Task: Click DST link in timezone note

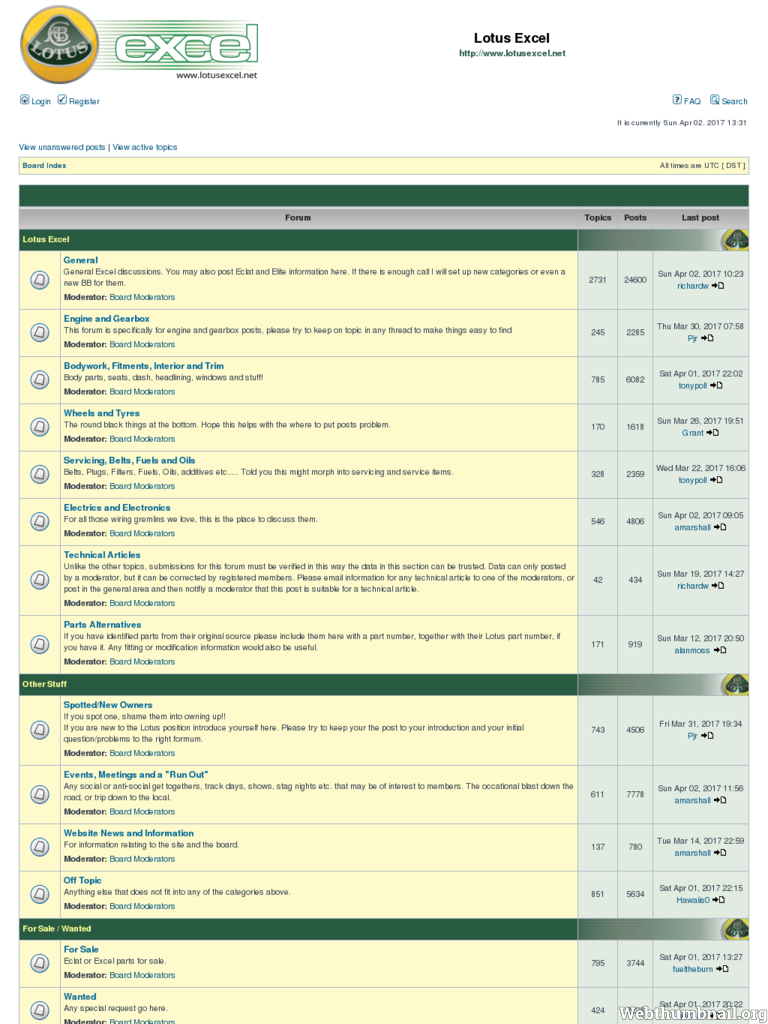Action: (733, 165)
